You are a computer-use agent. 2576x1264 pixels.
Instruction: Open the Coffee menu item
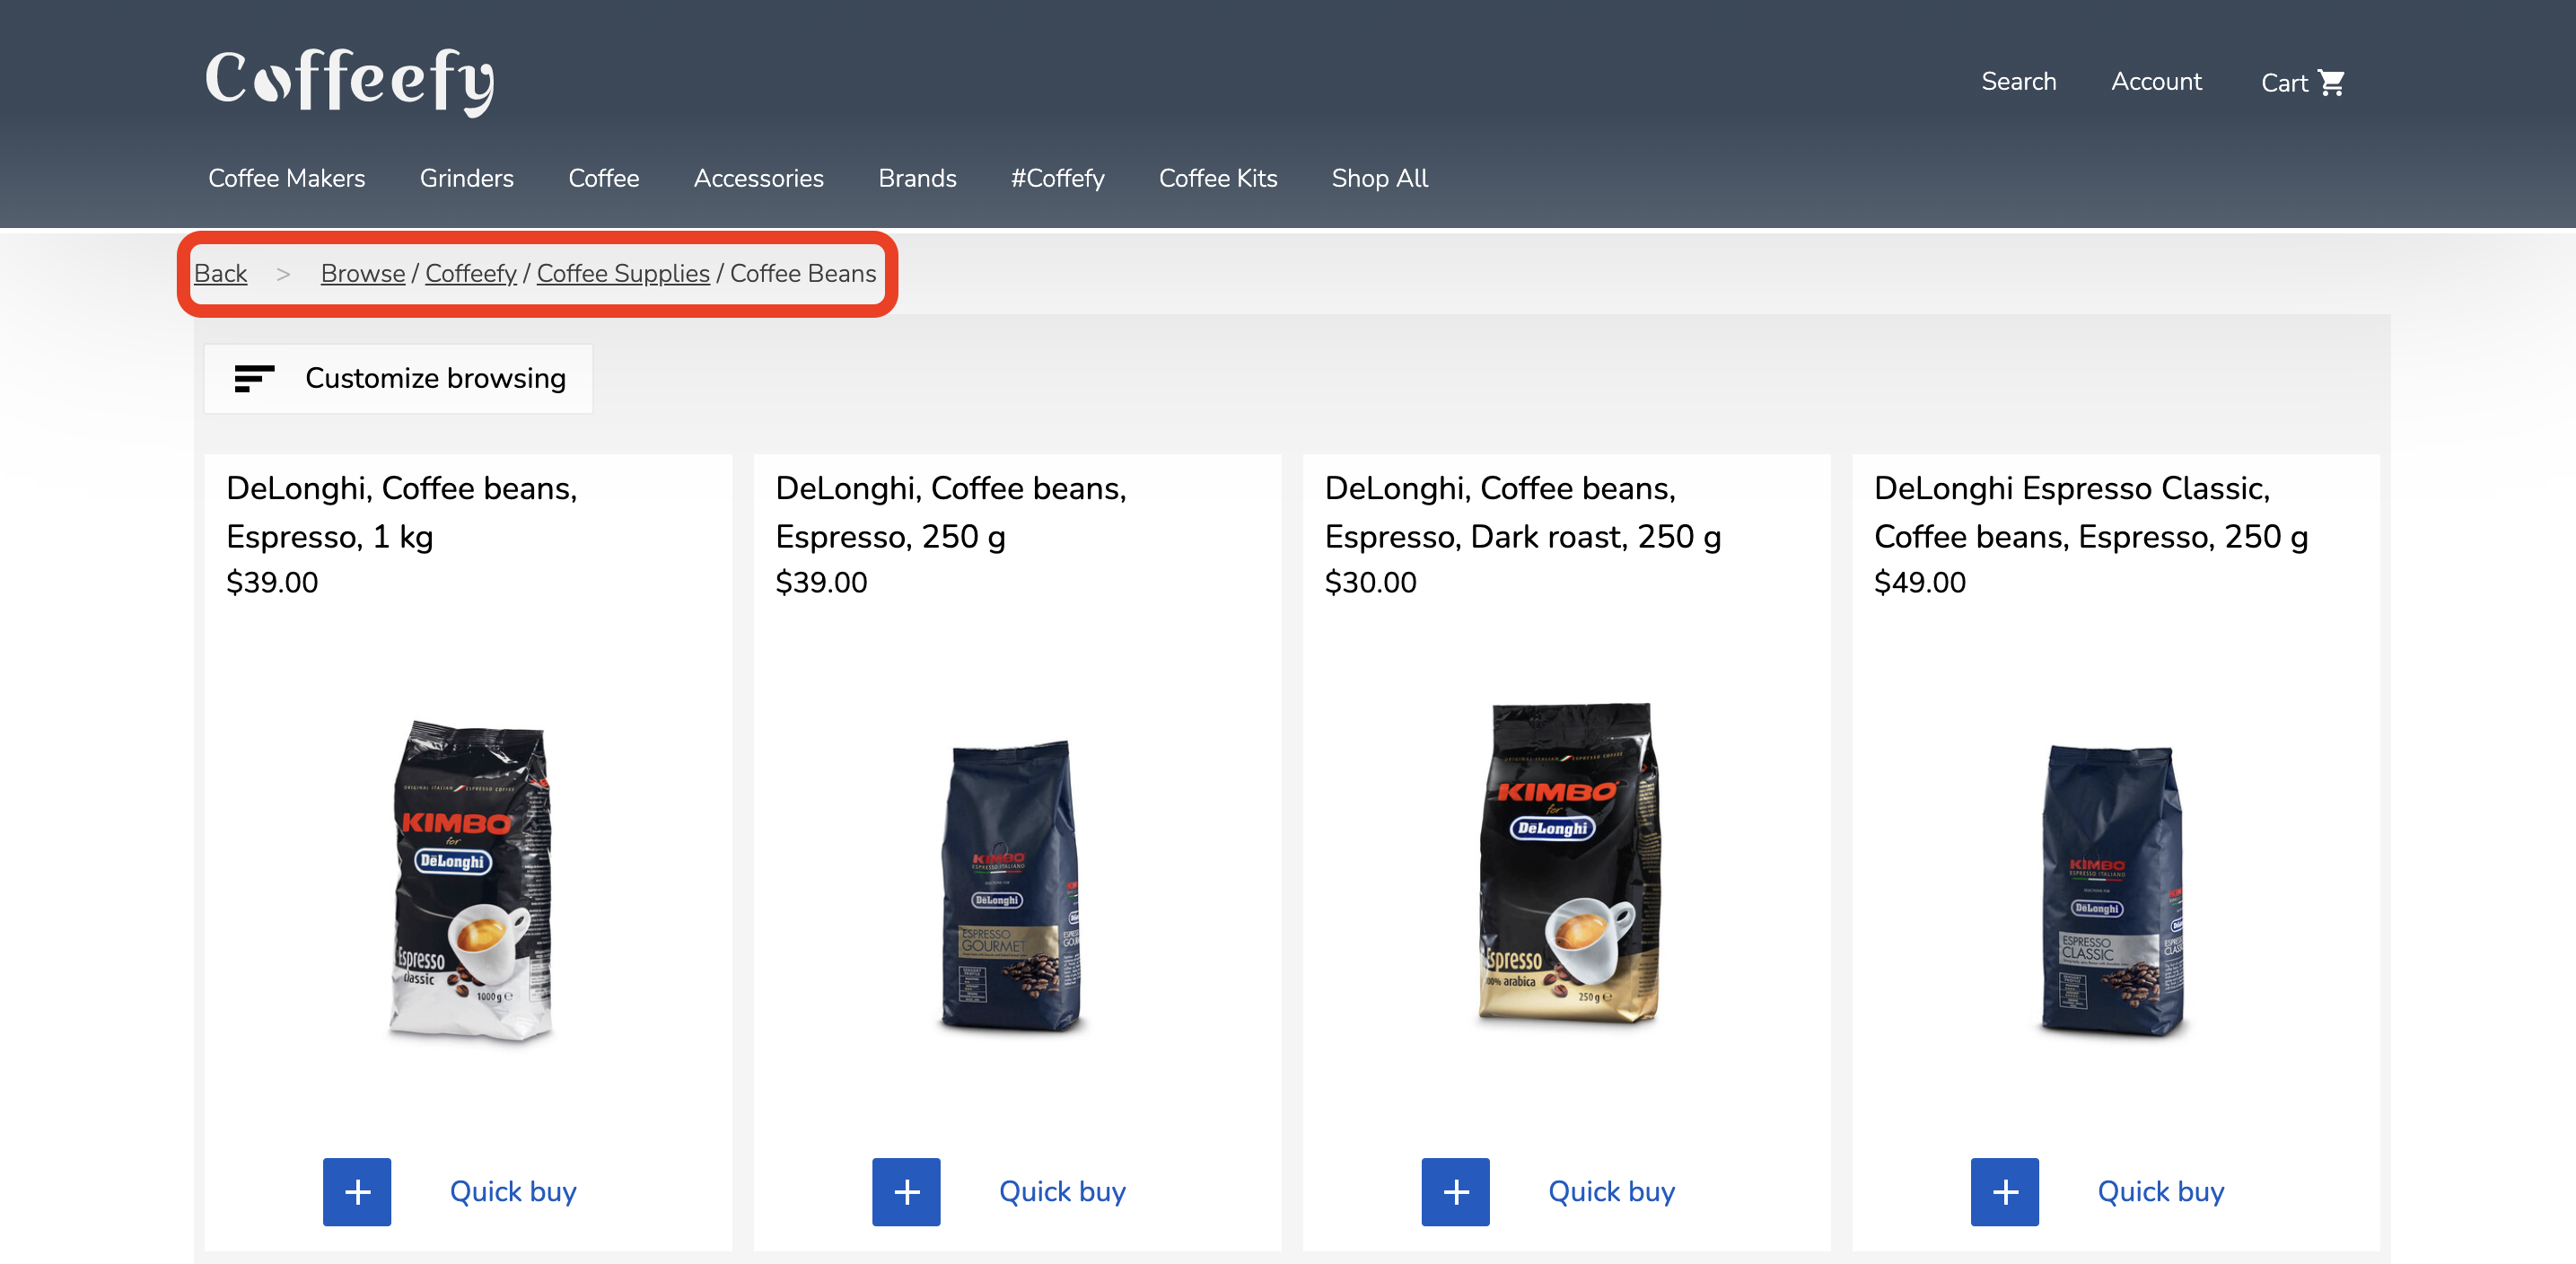click(603, 178)
